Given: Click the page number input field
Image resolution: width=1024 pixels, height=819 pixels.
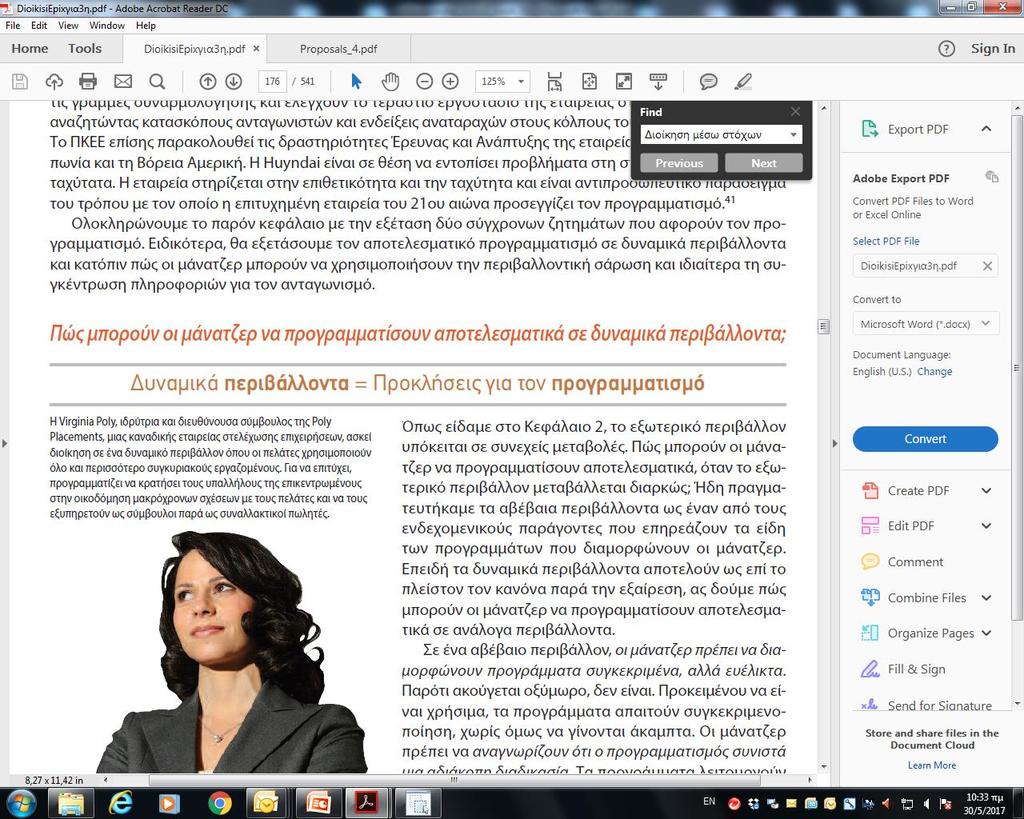Looking at the screenshot, I should 272,82.
